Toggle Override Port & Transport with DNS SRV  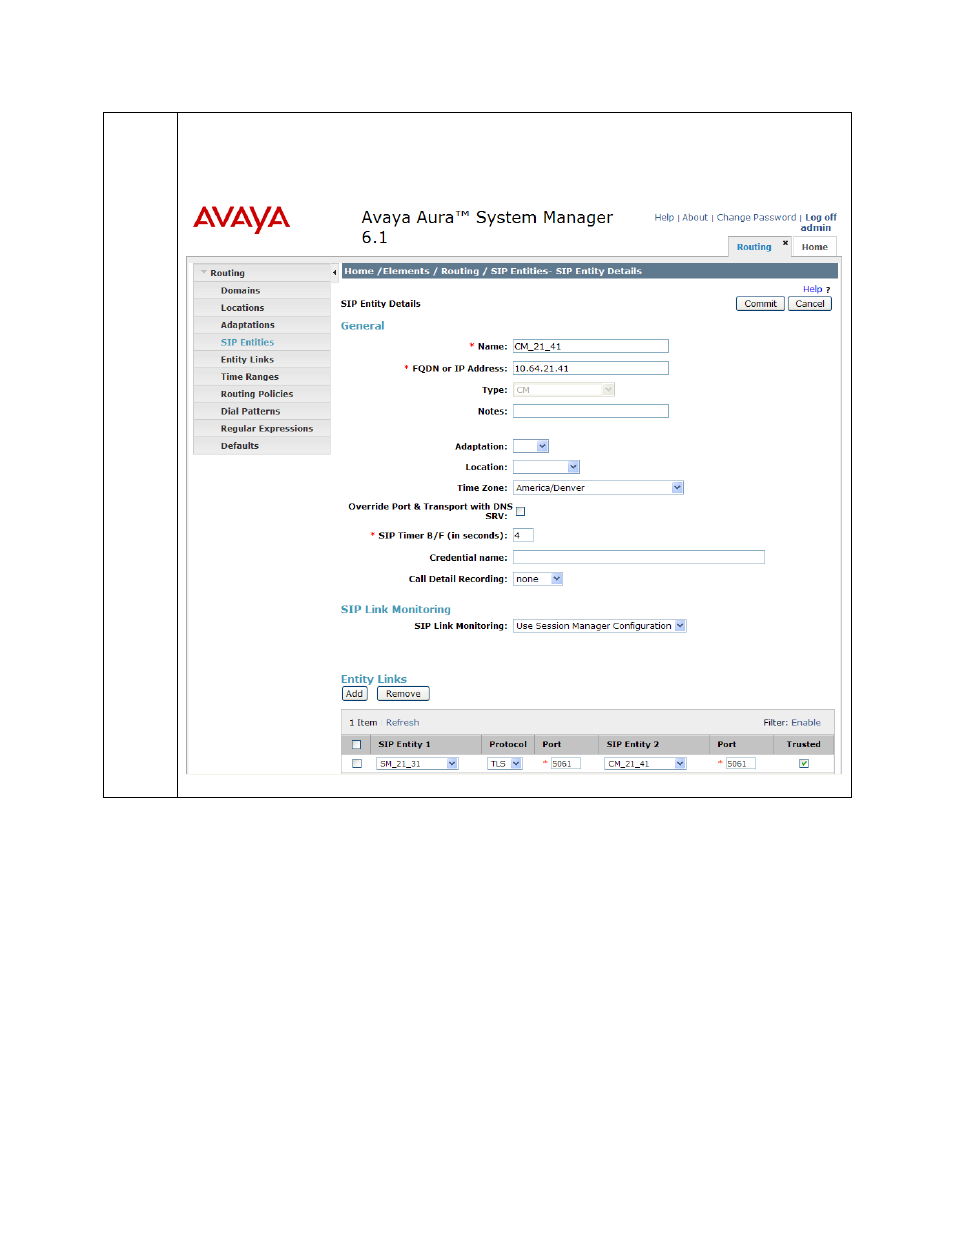(520, 512)
